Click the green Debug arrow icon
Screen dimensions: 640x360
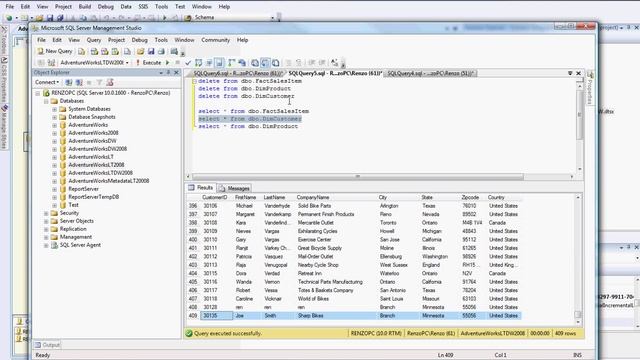click(167, 63)
